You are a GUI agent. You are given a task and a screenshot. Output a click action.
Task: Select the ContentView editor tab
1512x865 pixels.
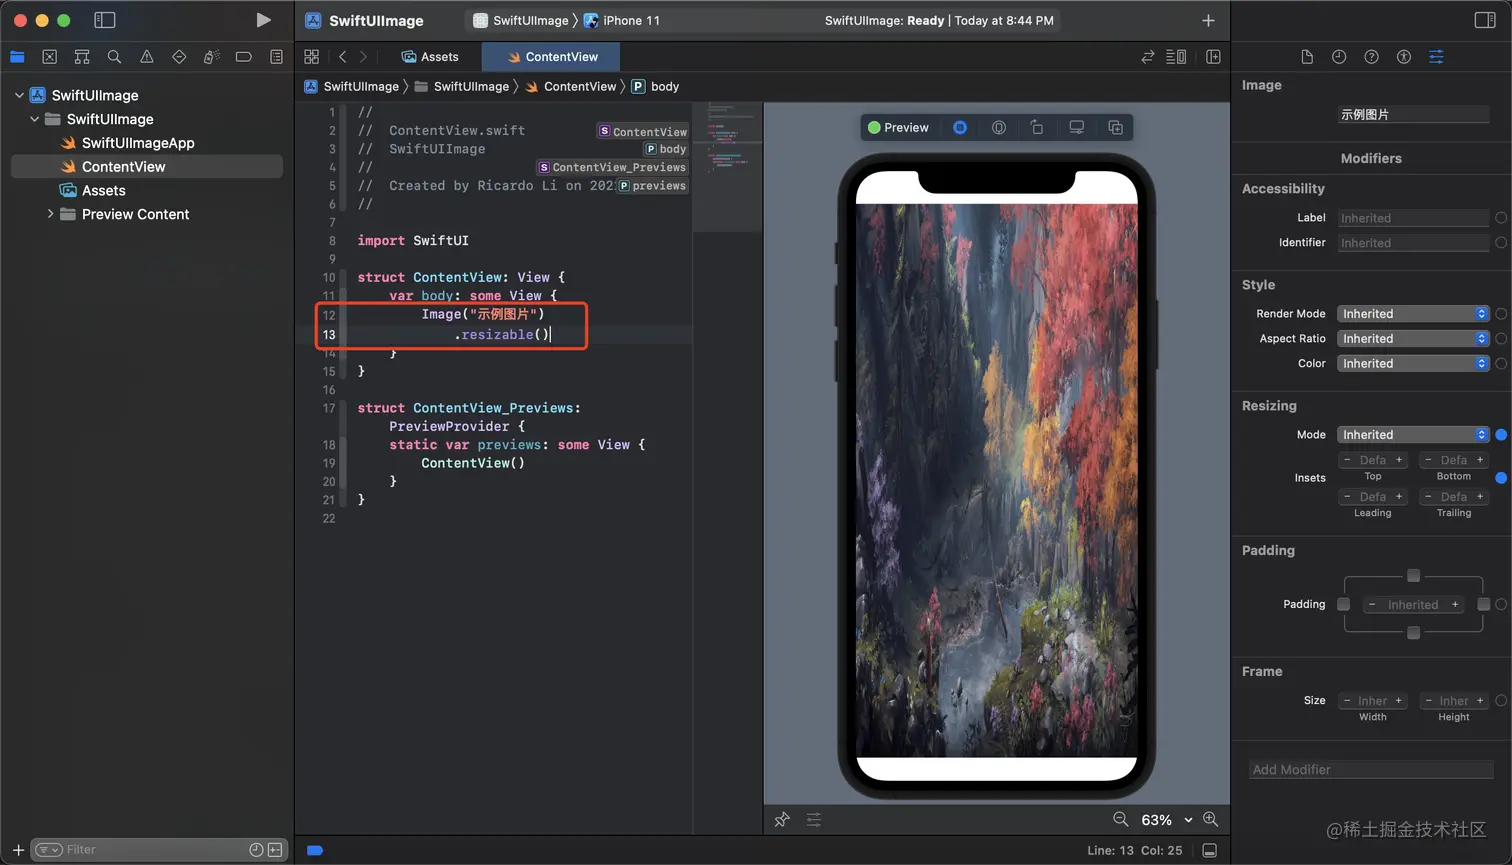pos(551,57)
